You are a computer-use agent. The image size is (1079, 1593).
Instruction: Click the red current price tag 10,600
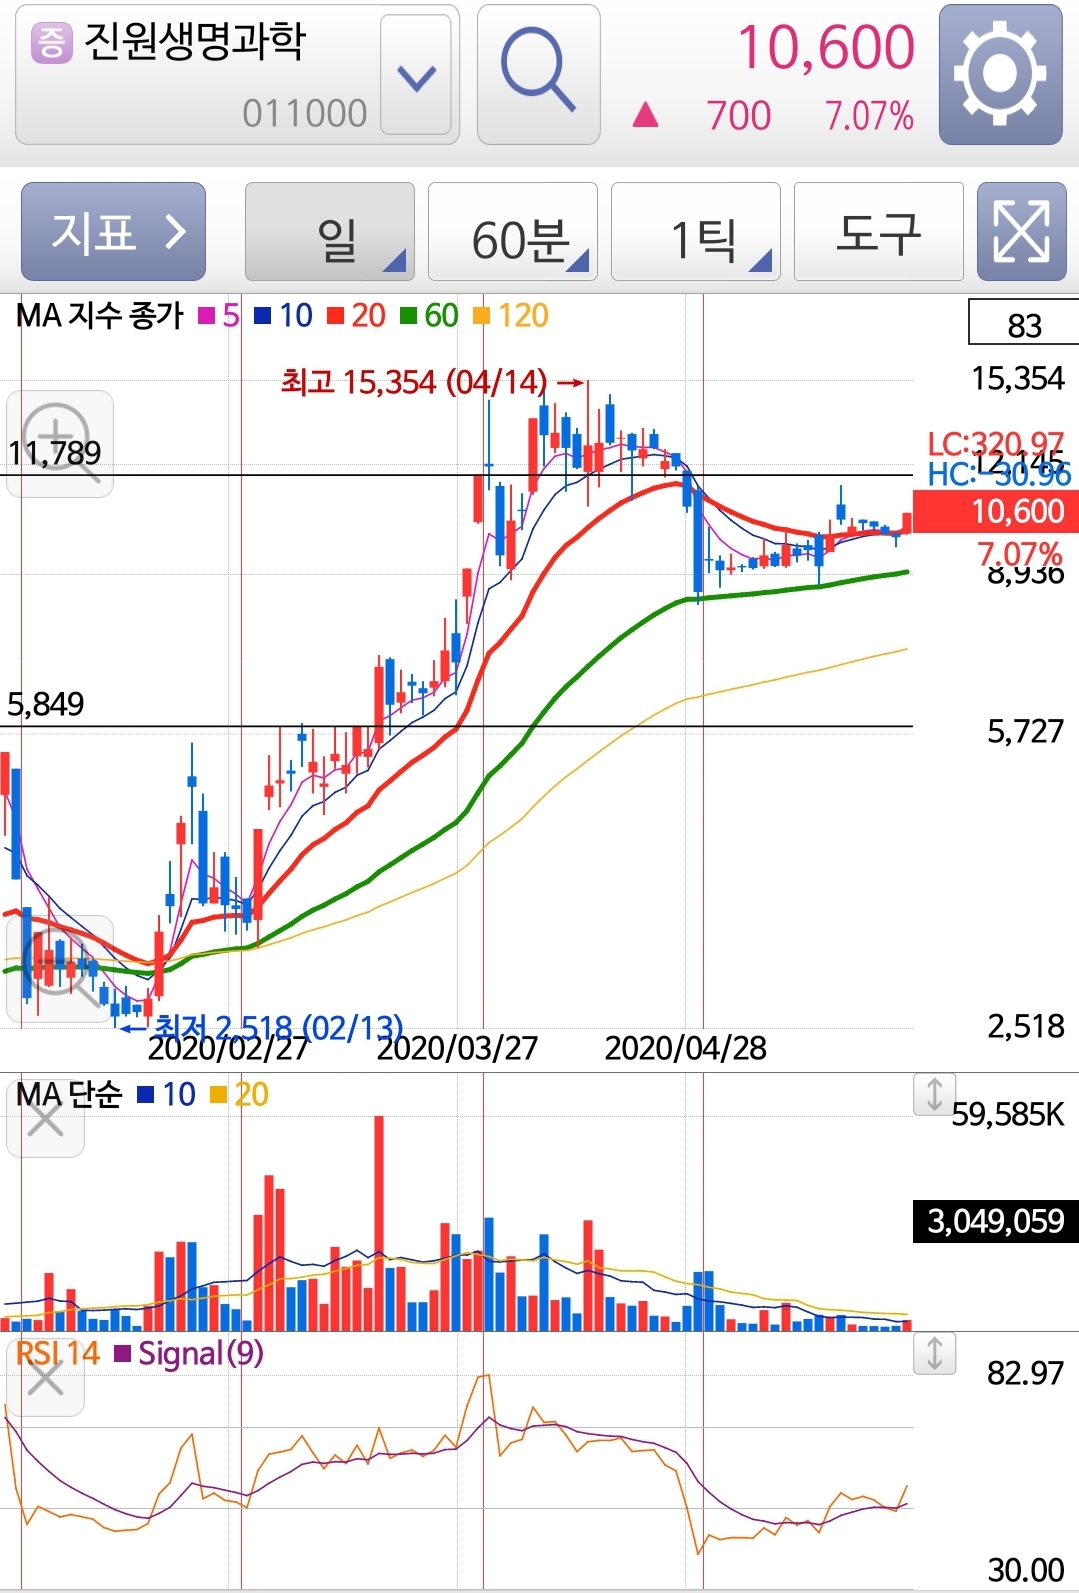(x=996, y=512)
